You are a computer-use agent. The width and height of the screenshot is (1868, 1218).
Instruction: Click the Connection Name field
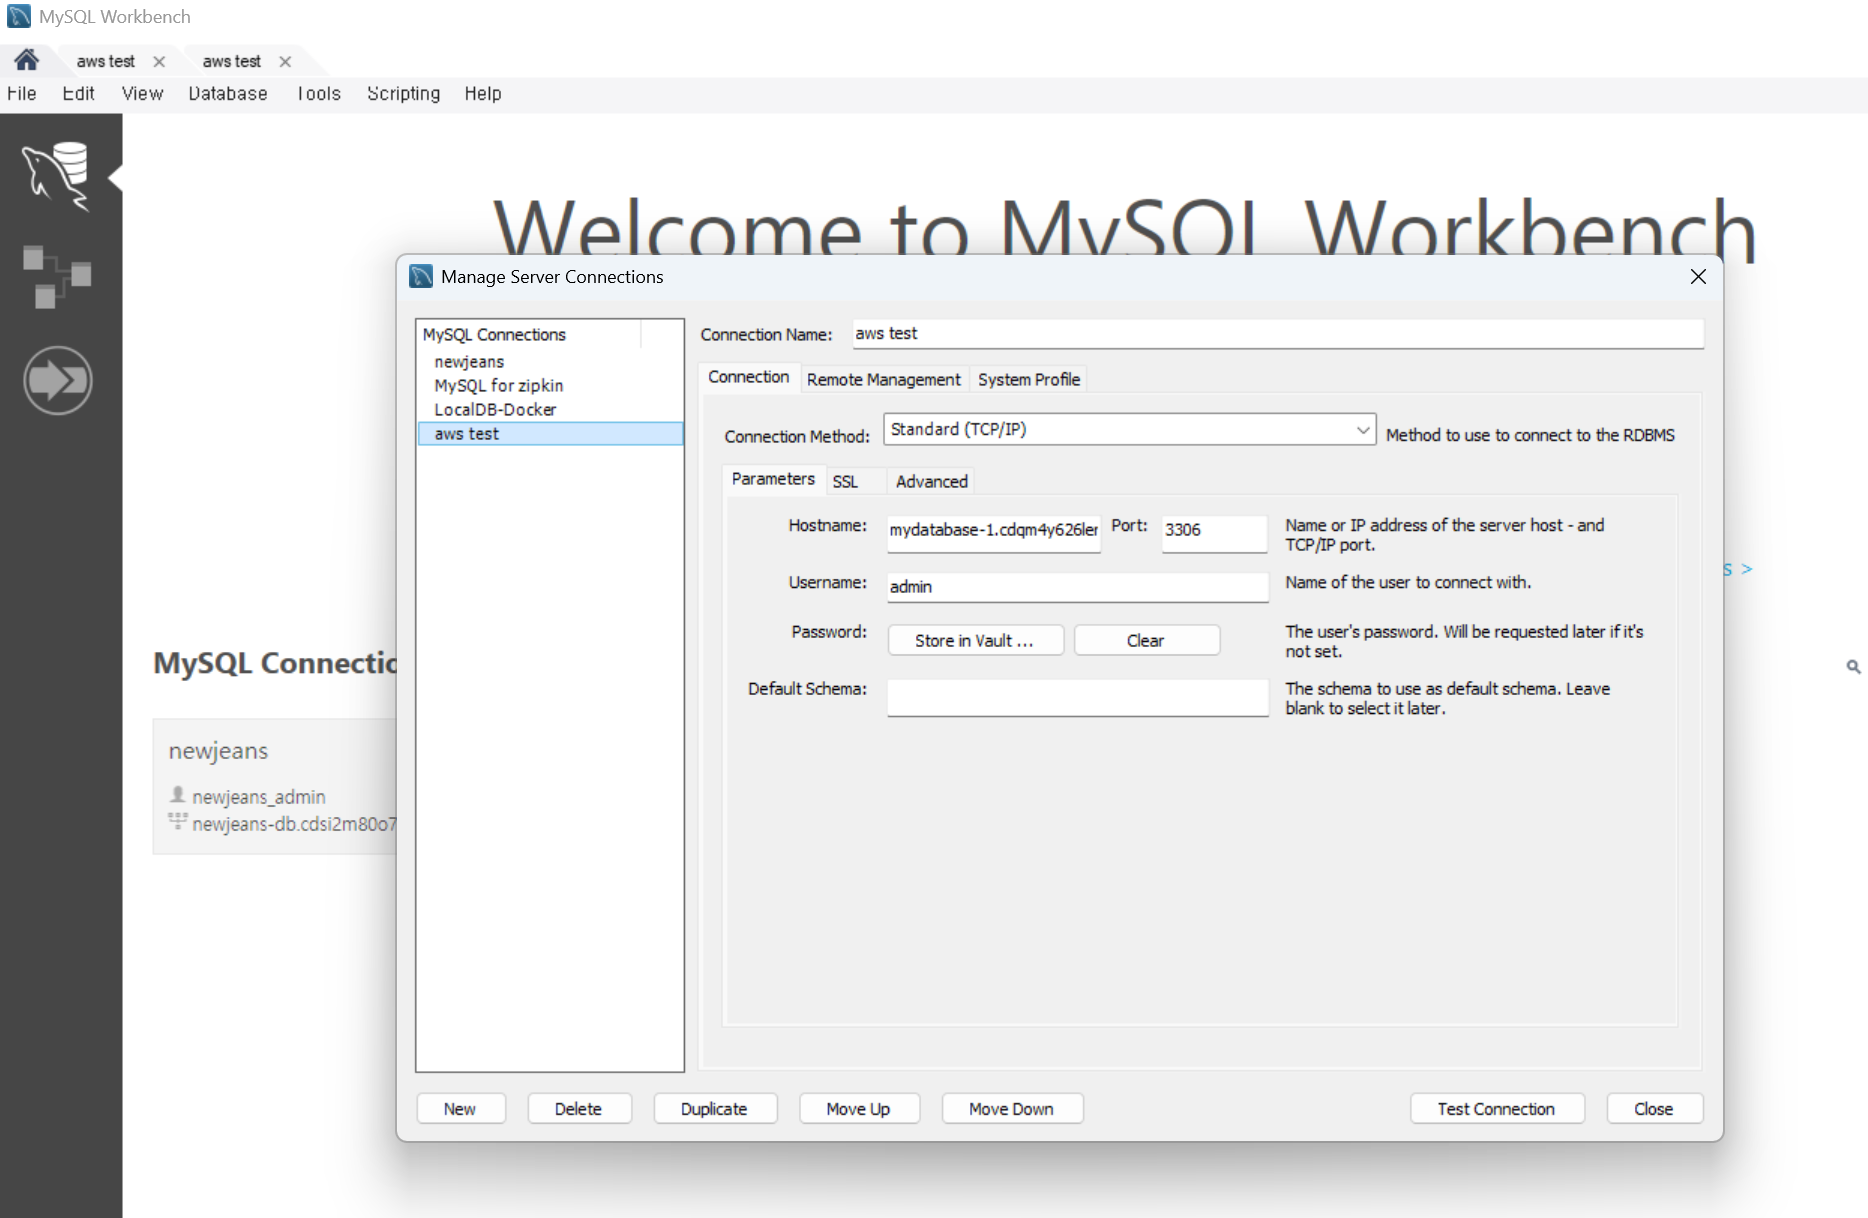1277,334
